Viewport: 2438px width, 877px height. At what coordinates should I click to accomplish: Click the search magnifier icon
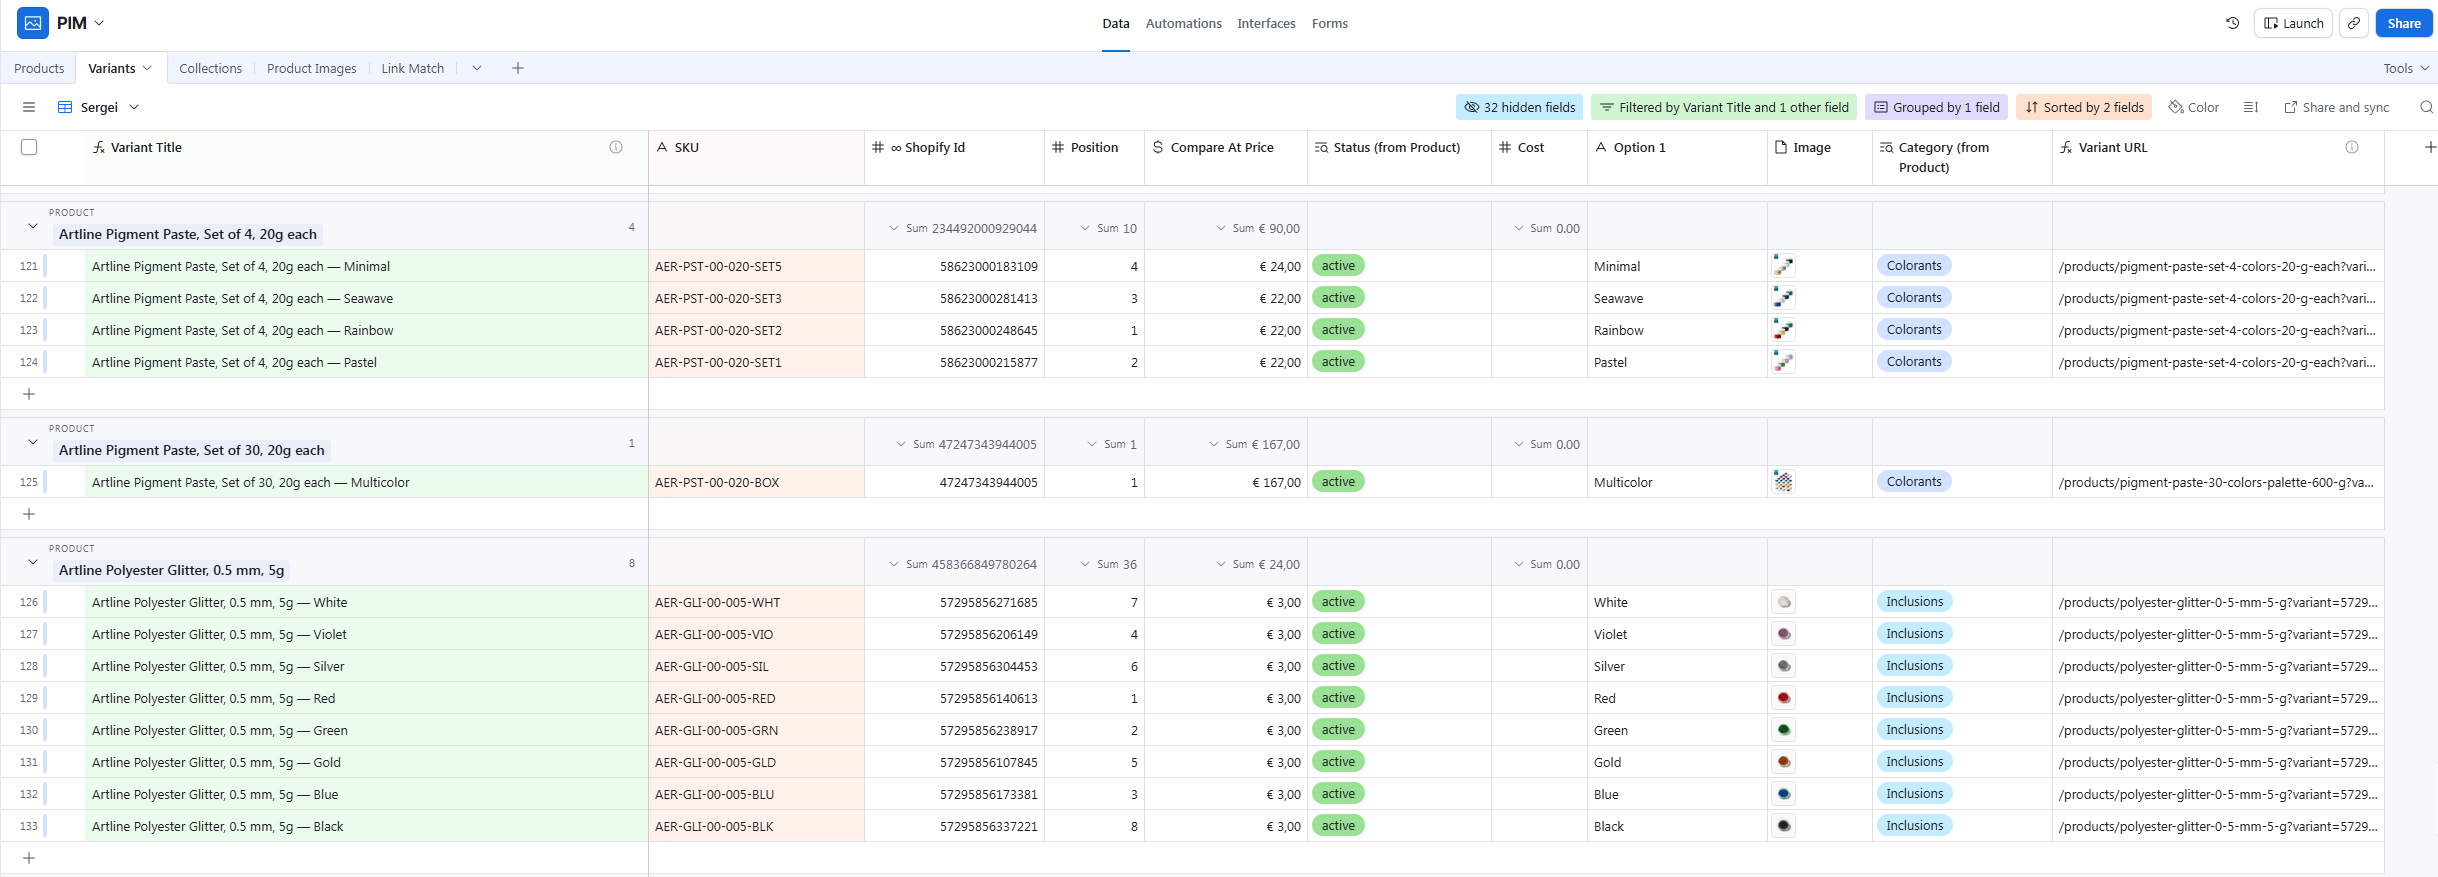click(x=2426, y=107)
